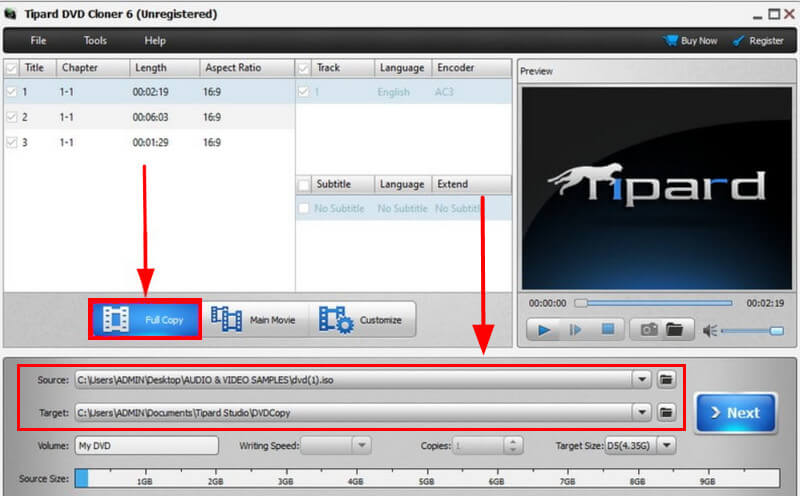Click the Aspect Ratio column header
The width and height of the screenshot is (800, 496).
(x=247, y=68)
